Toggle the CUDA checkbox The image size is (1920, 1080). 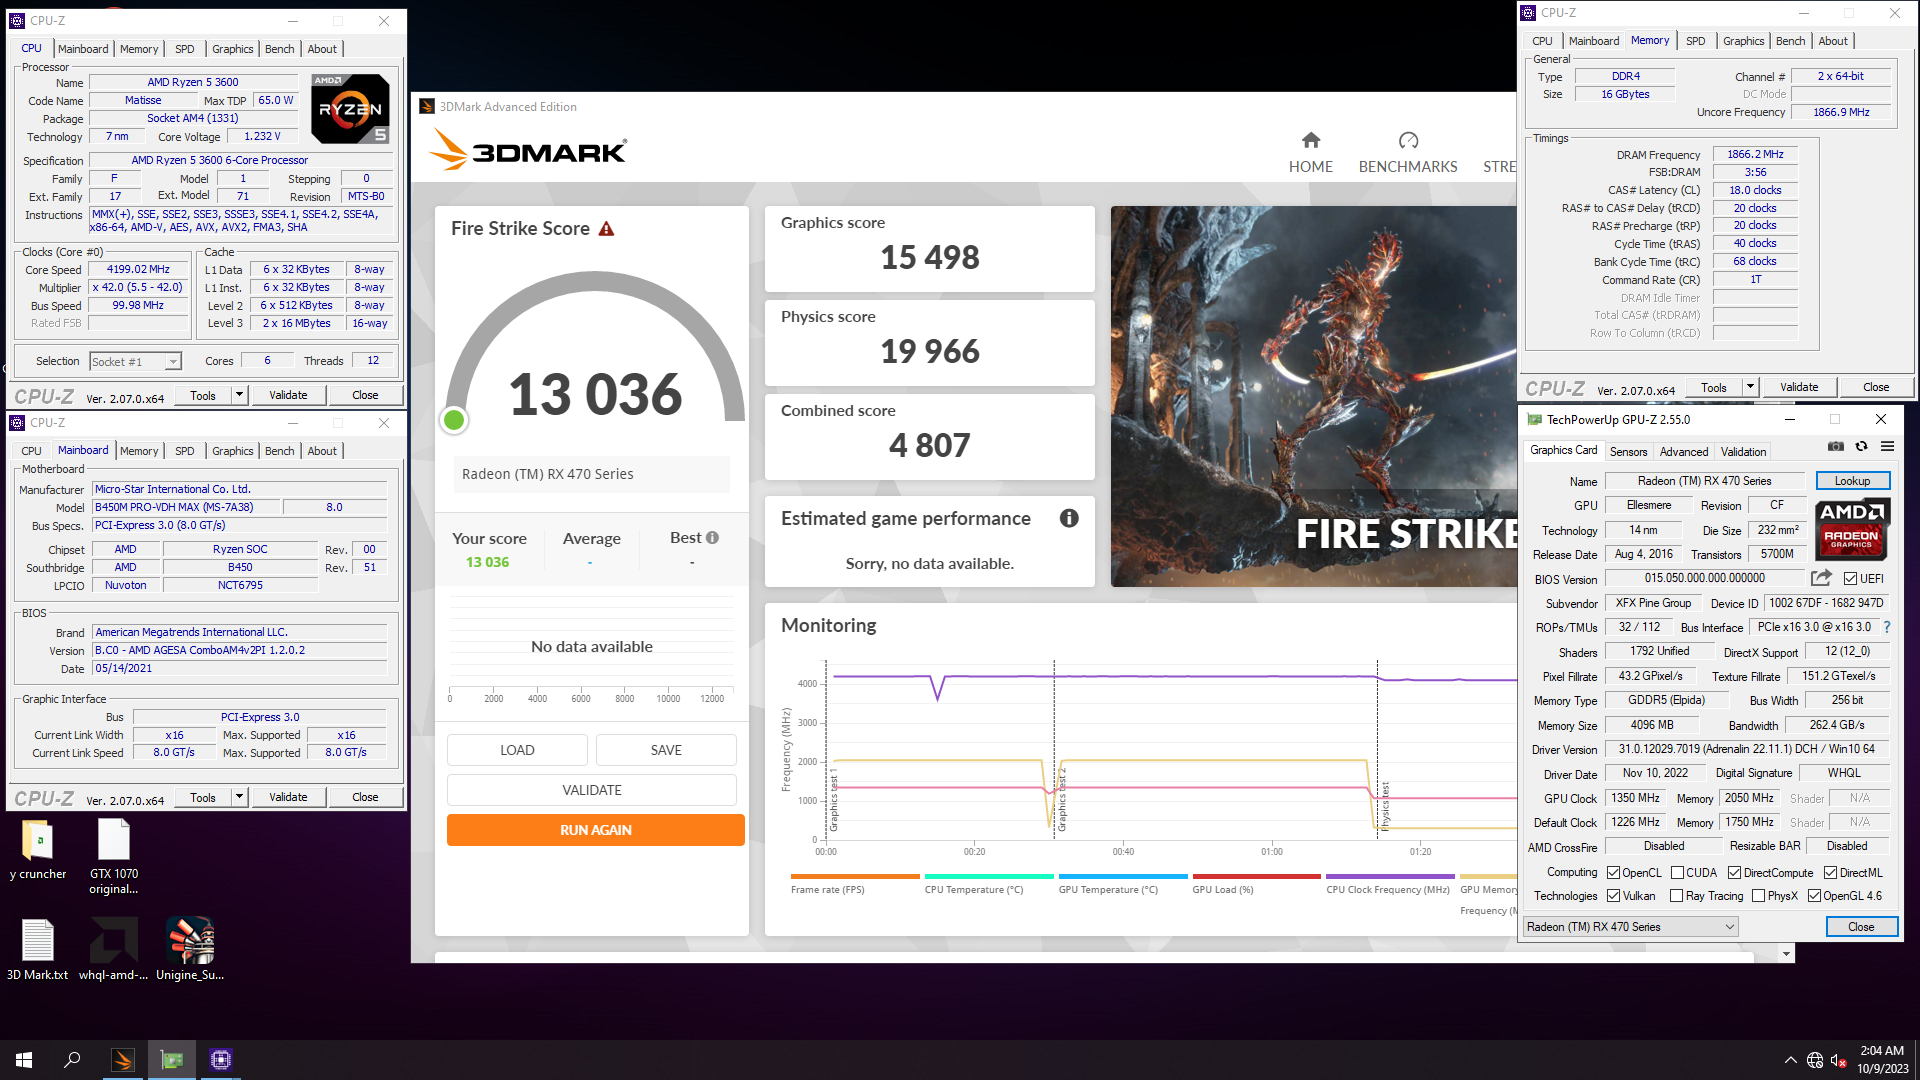click(1677, 873)
